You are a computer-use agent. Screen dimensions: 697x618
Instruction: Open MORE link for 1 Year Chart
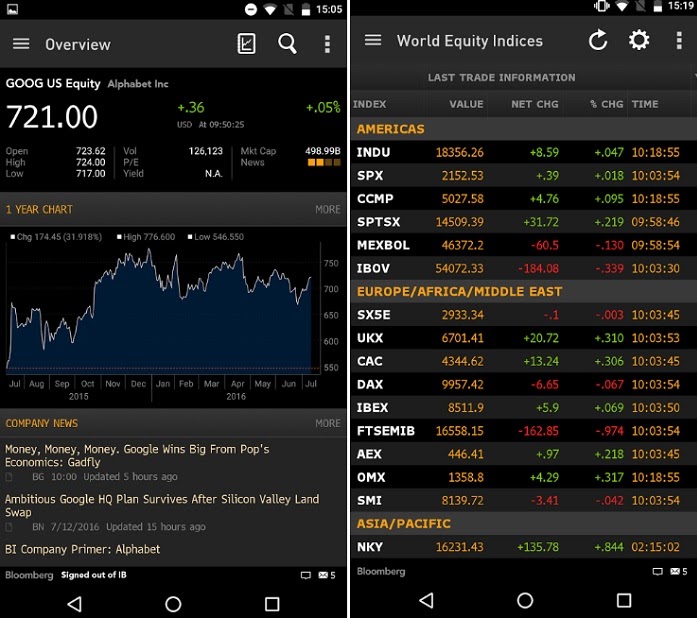(328, 209)
